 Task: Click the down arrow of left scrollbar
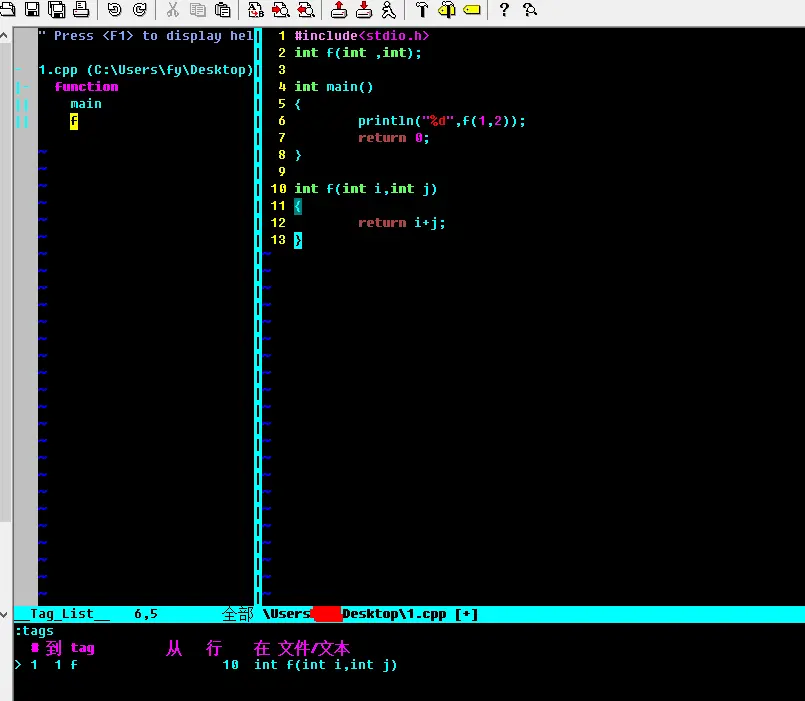click(x=4, y=614)
